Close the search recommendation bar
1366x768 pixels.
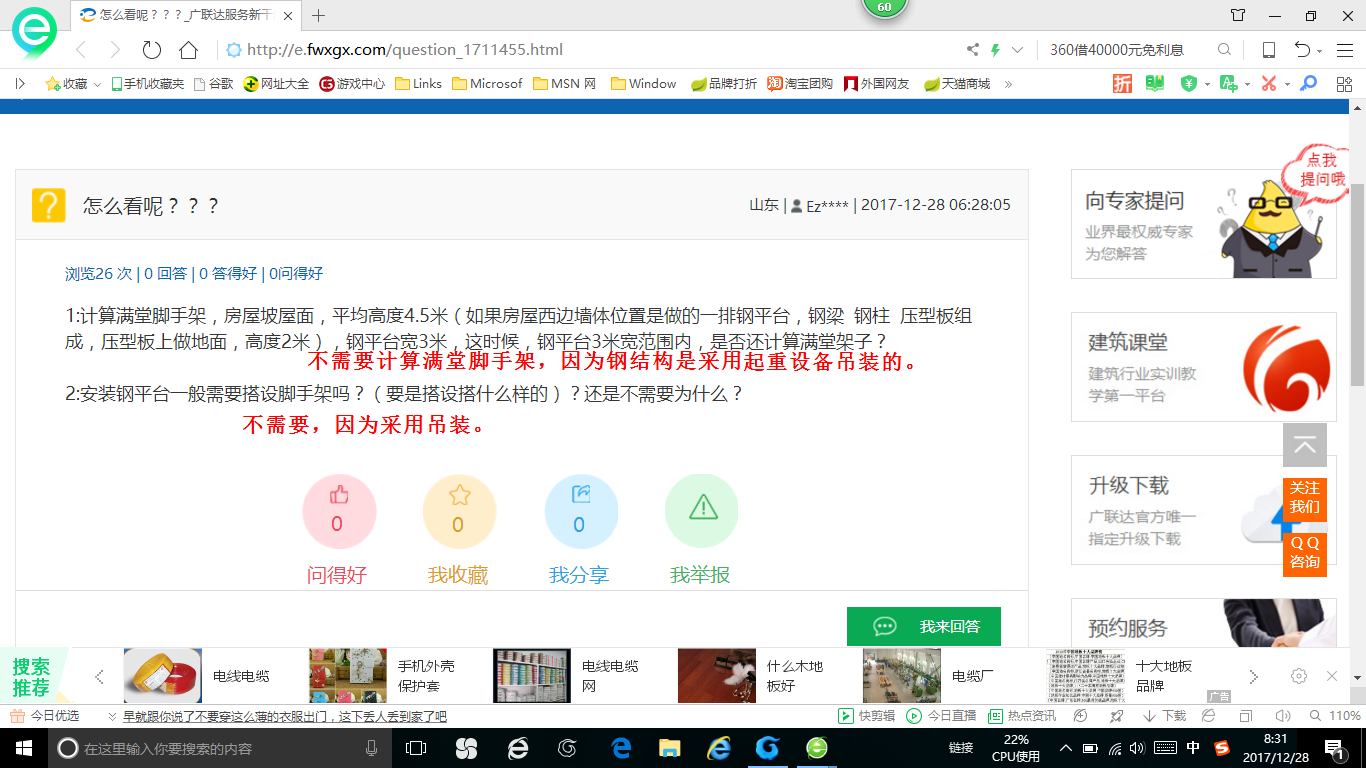point(1332,676)
